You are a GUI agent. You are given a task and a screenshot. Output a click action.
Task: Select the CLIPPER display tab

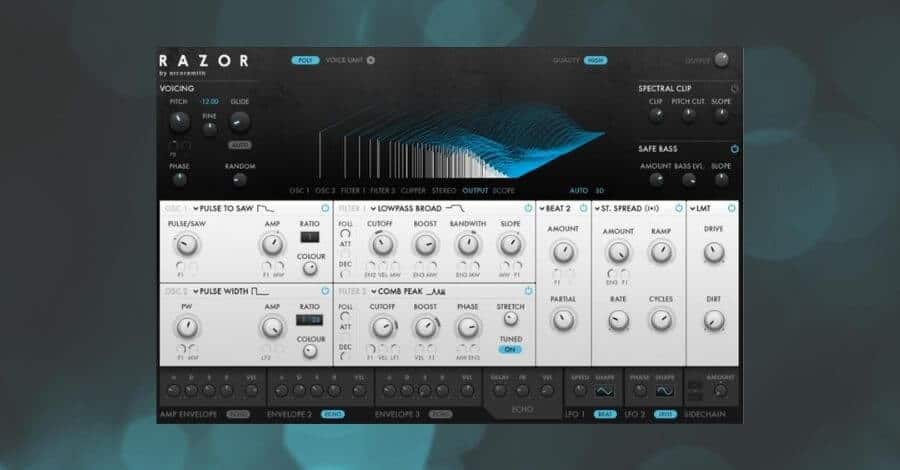point(413,191)
